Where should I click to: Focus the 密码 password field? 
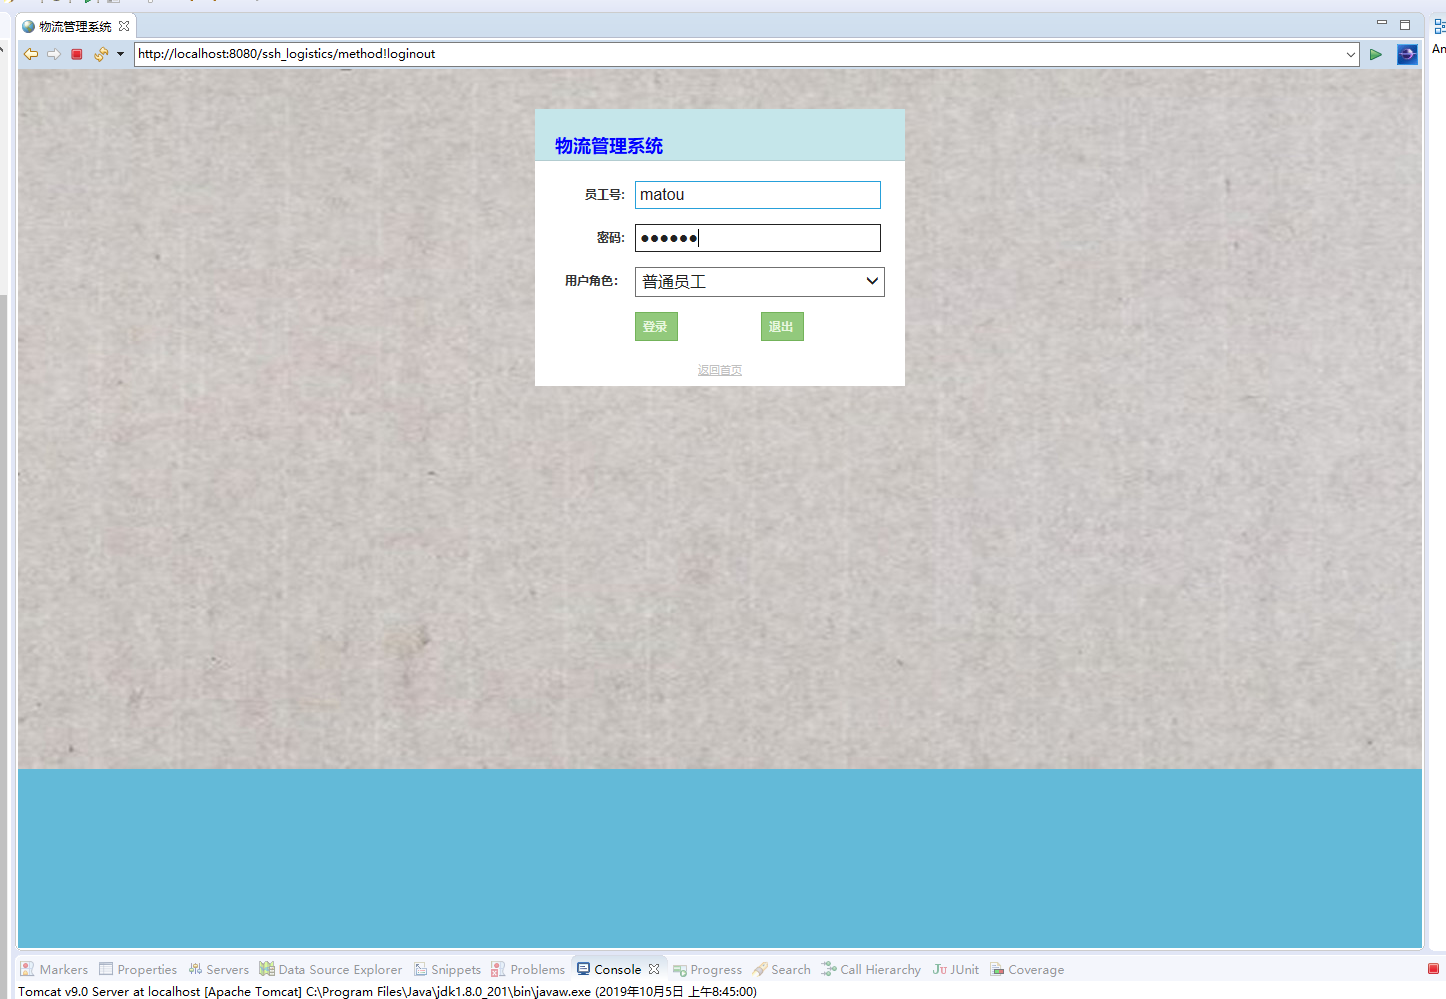click(x=758, y=238)
